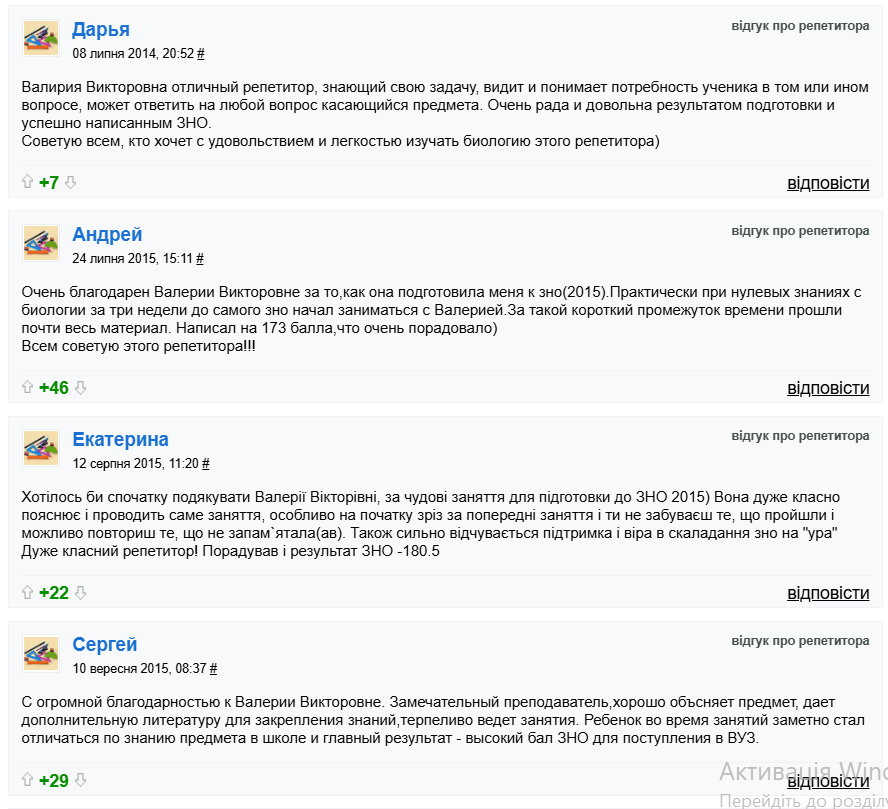888x809 pixels.
Task: Open Сергей's profile name link
Action: (x=105, y=644)
